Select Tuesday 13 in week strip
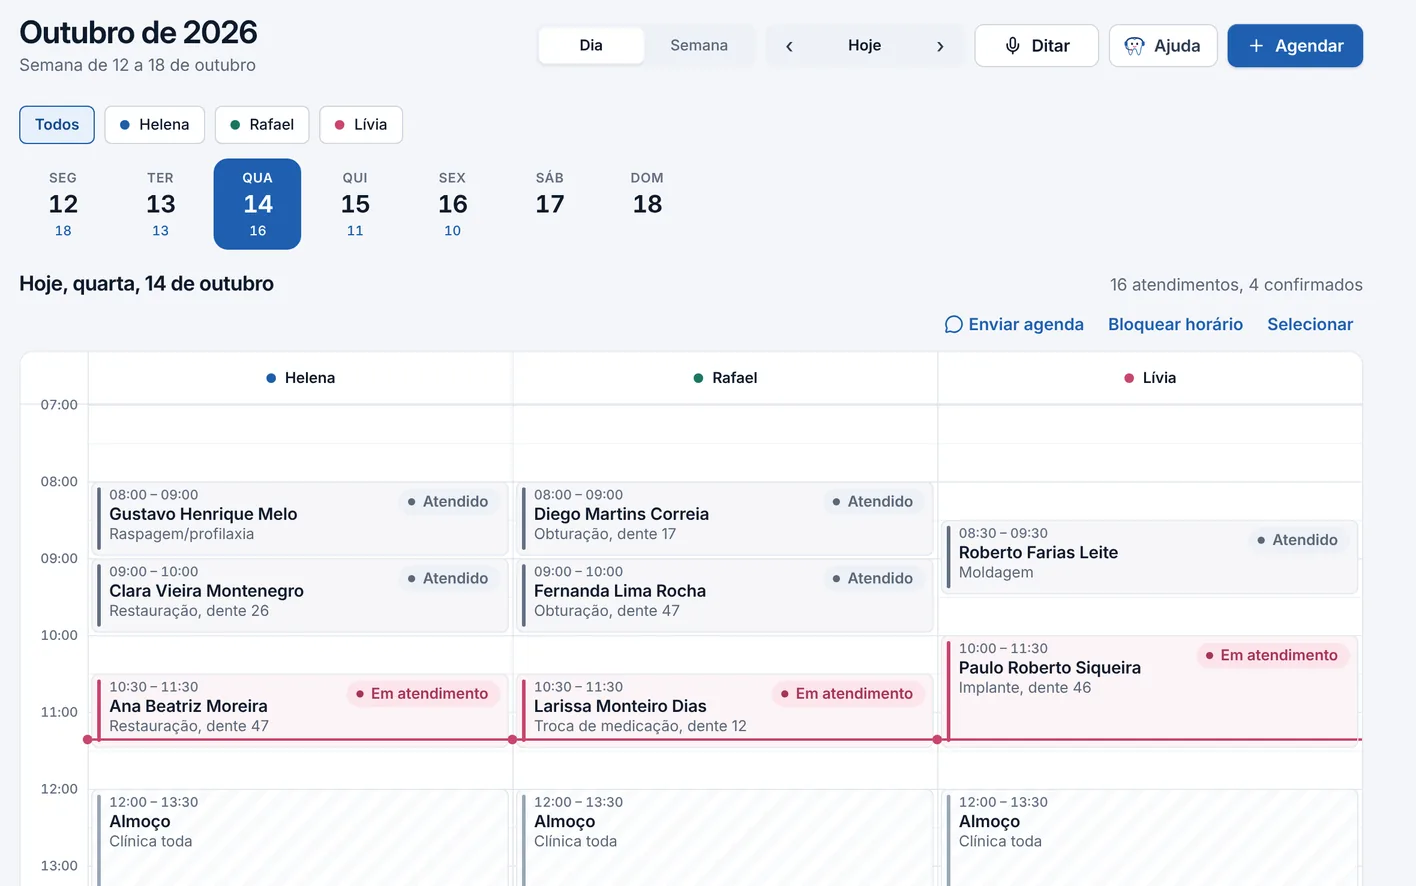The image size is (1416, 886). click(160, 204)
